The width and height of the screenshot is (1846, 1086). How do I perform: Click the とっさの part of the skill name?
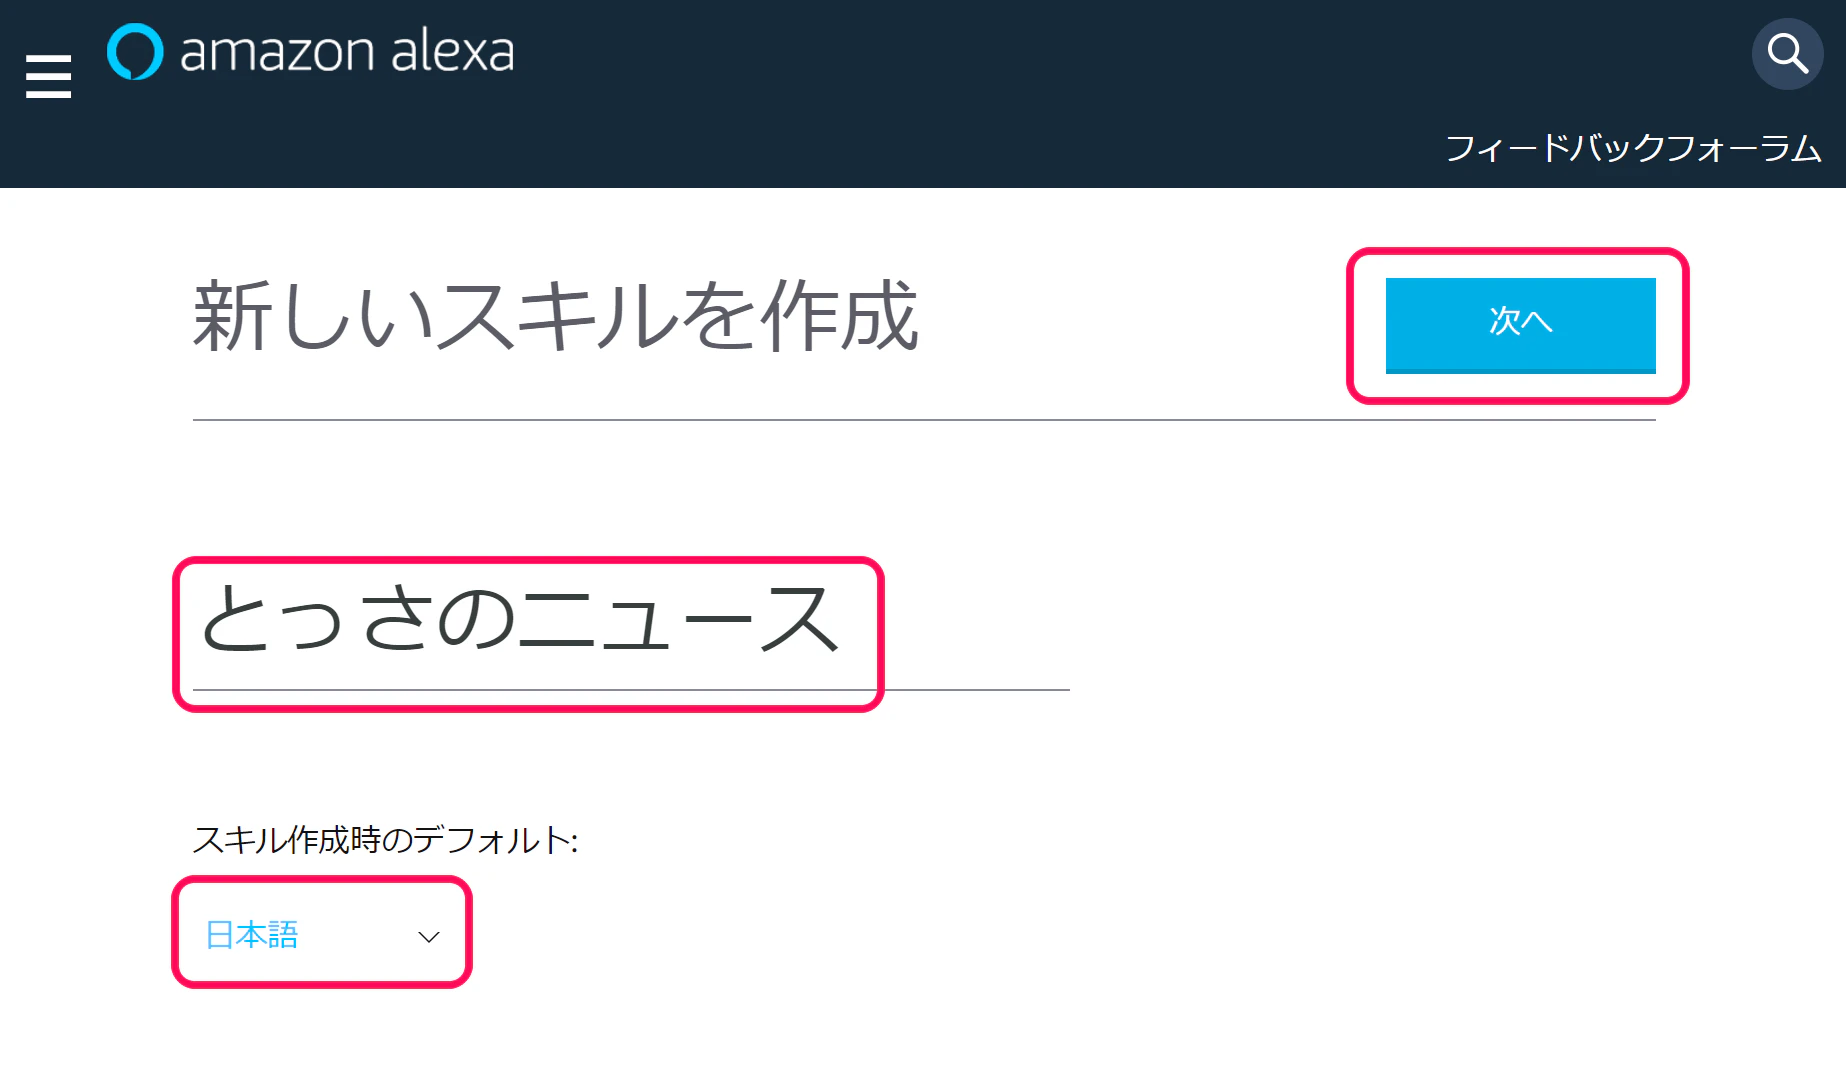point(358,620)
